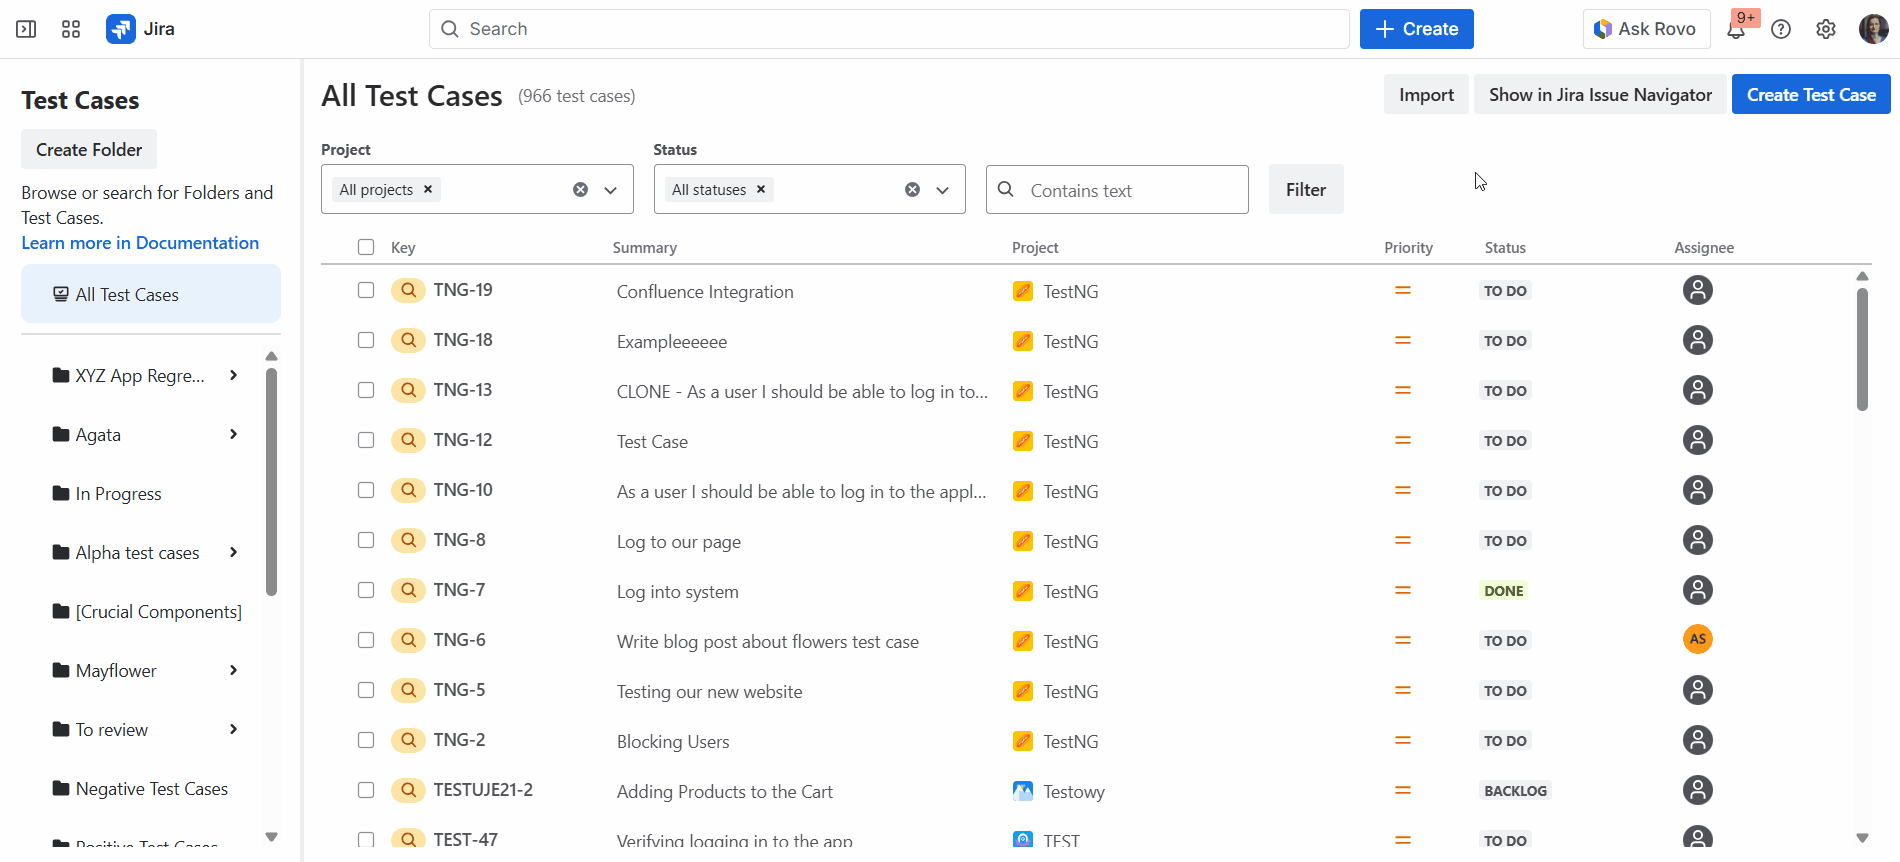Screen dimensions: 1900x862
Task: Clear all selected statuses
Action: [912, 190]
